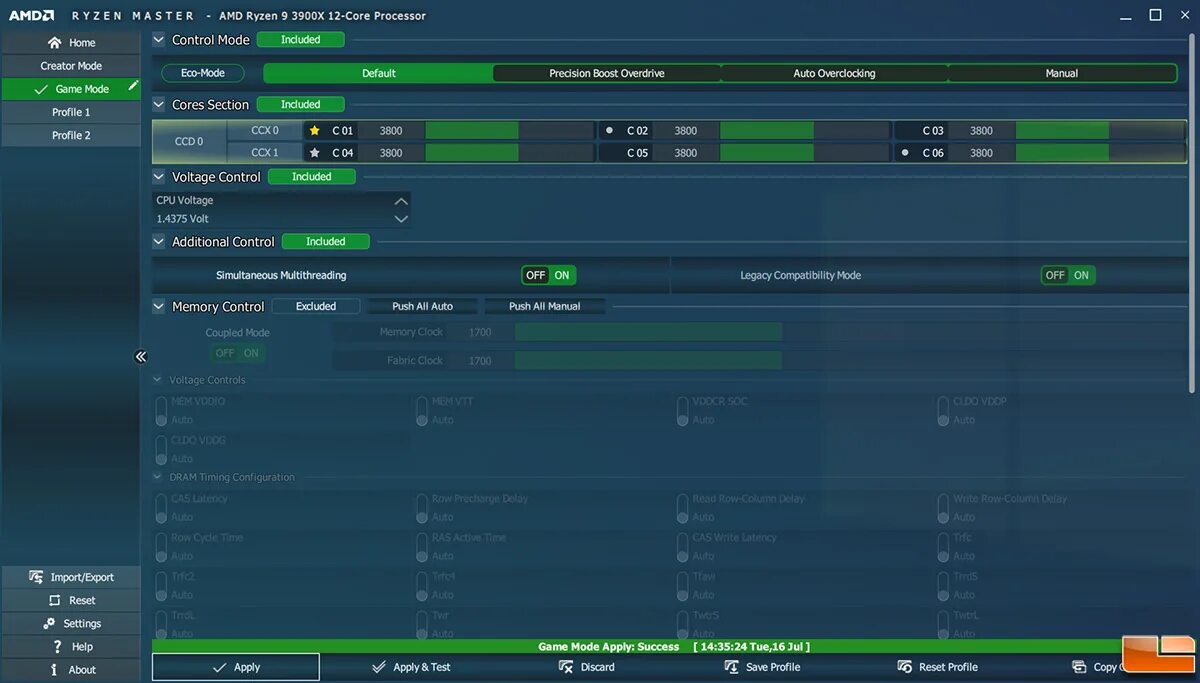Click Push All Manual button
The height and width of the screenshot is (683, 1200).
pyautogui.click(x=544, y=306)
